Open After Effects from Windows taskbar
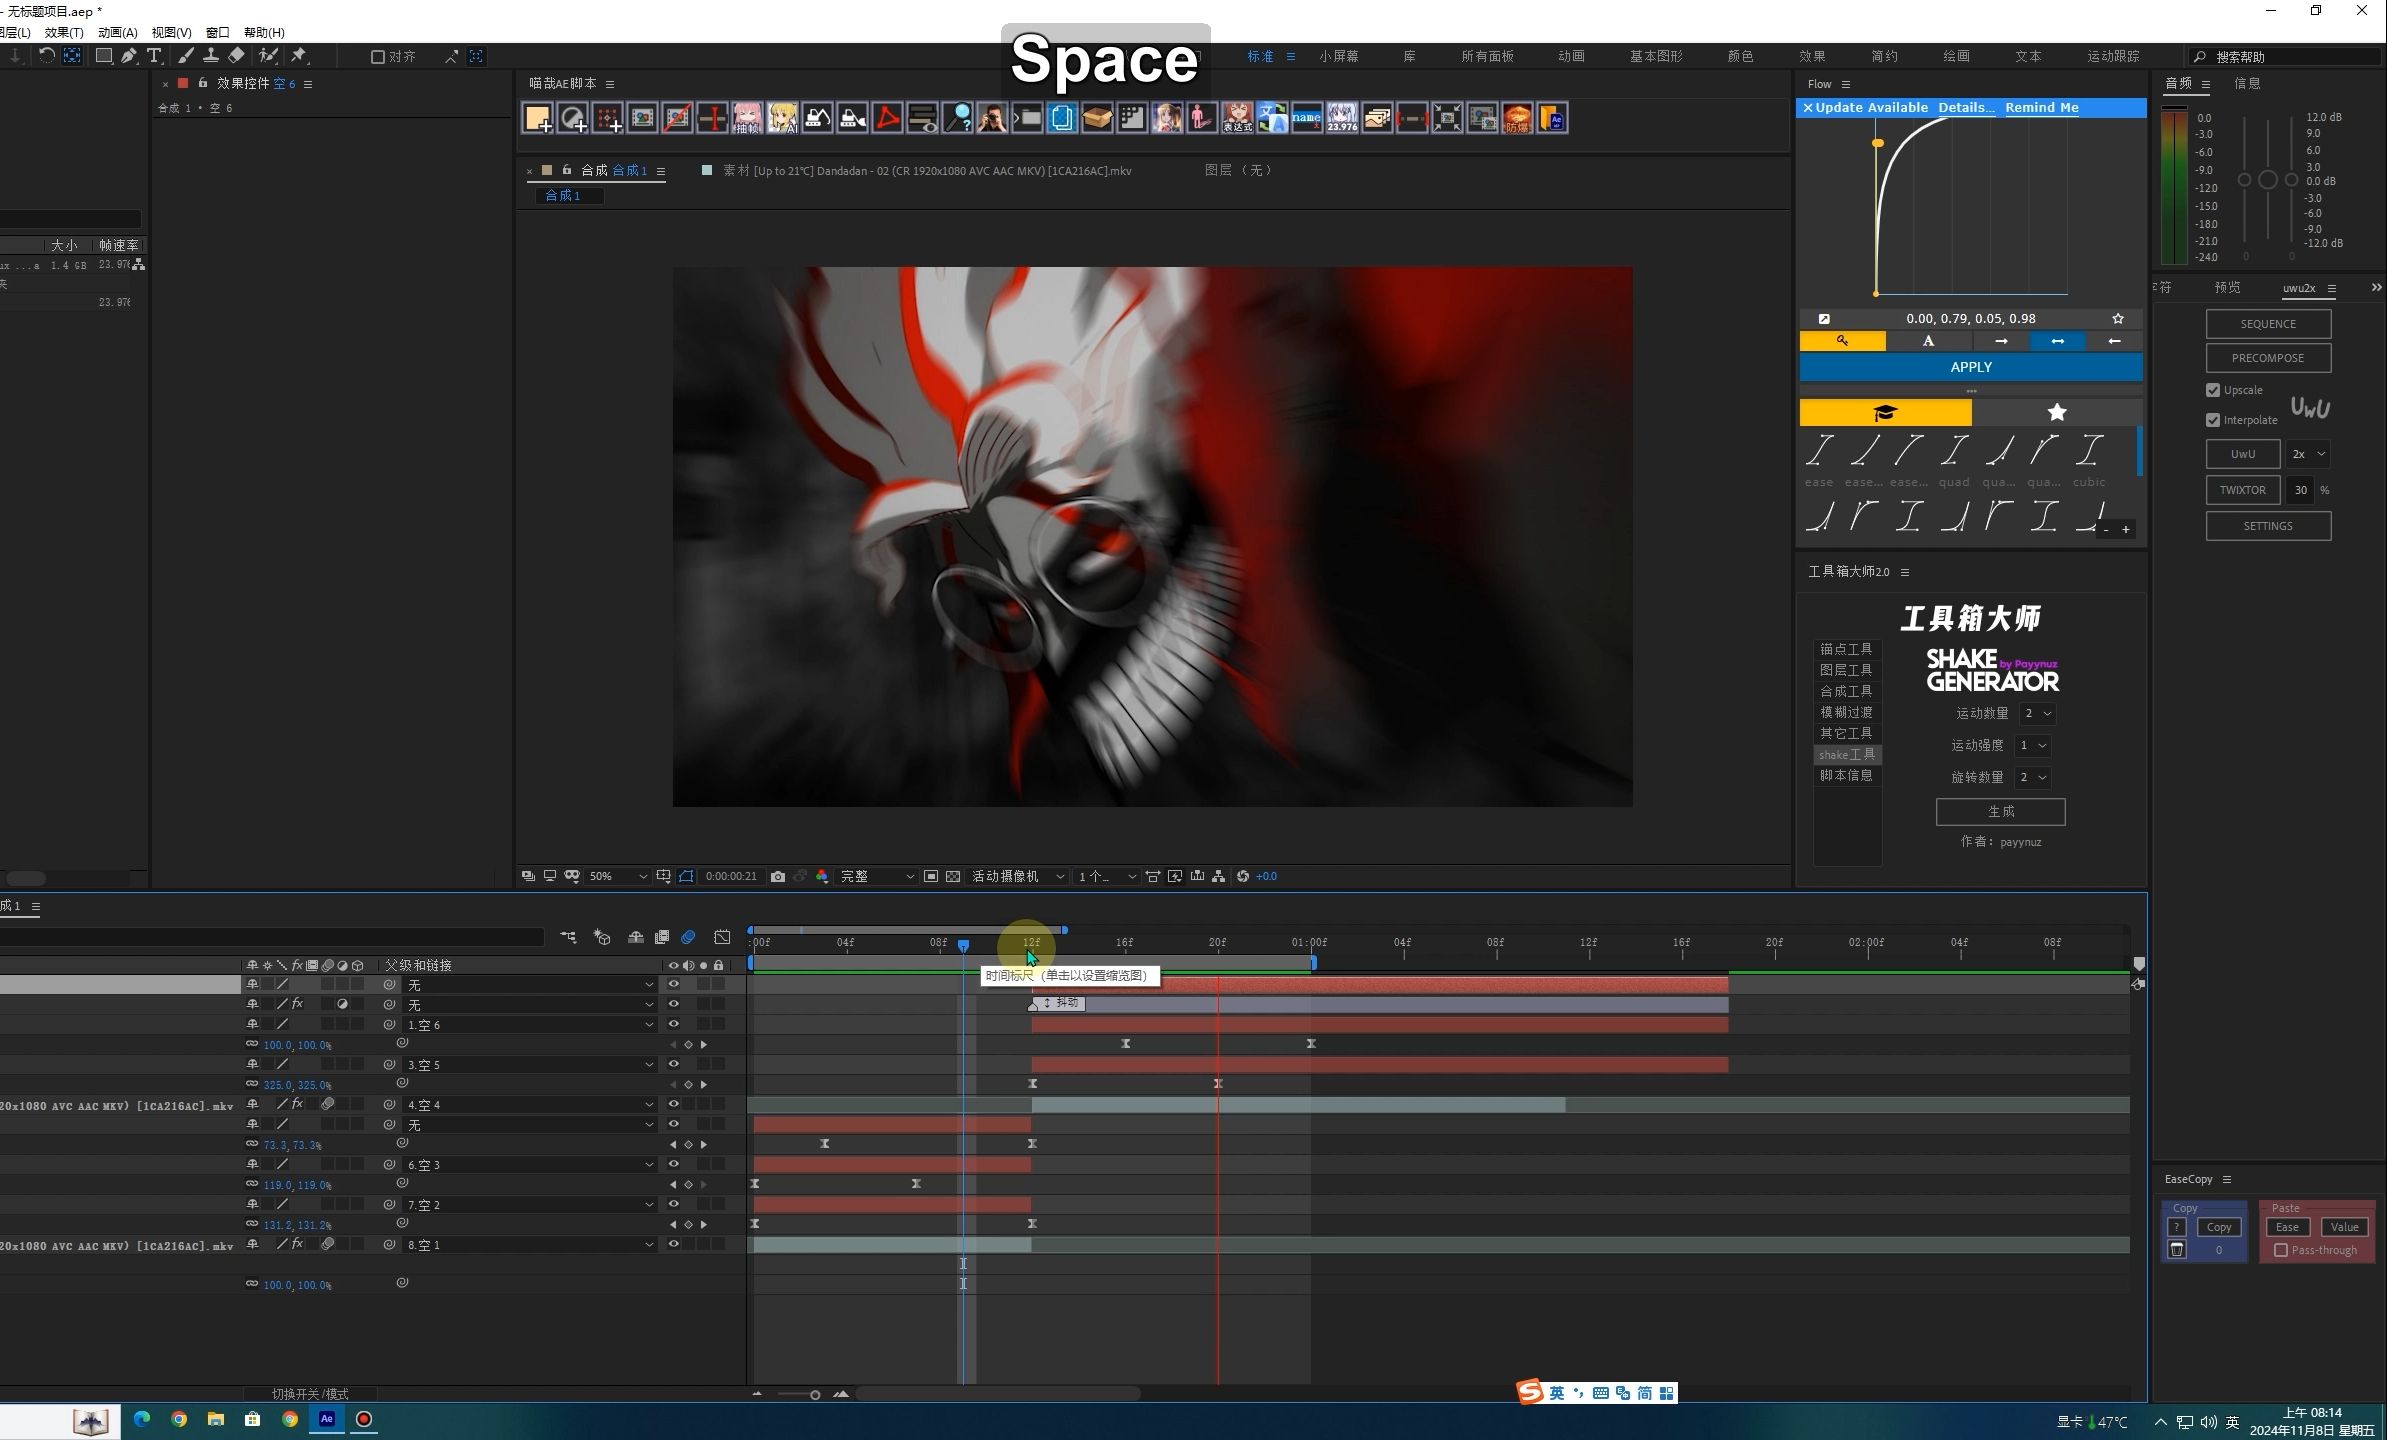 click(x=326, y=1419)
